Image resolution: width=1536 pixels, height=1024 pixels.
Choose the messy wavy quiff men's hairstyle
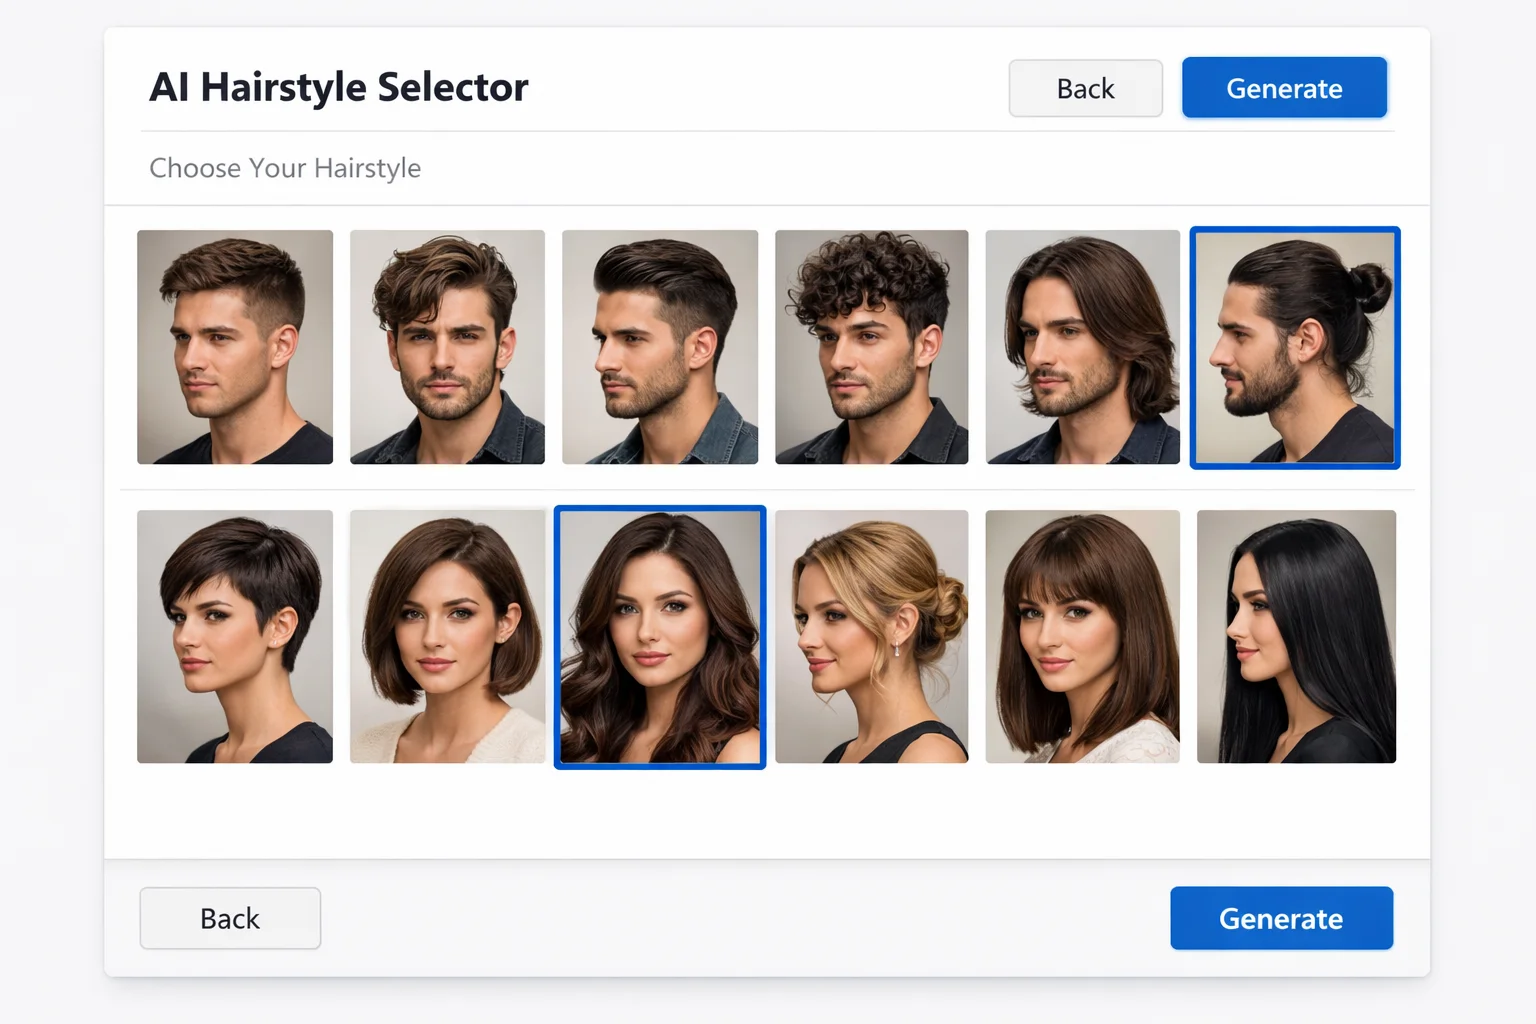click(x=447, y=347)
